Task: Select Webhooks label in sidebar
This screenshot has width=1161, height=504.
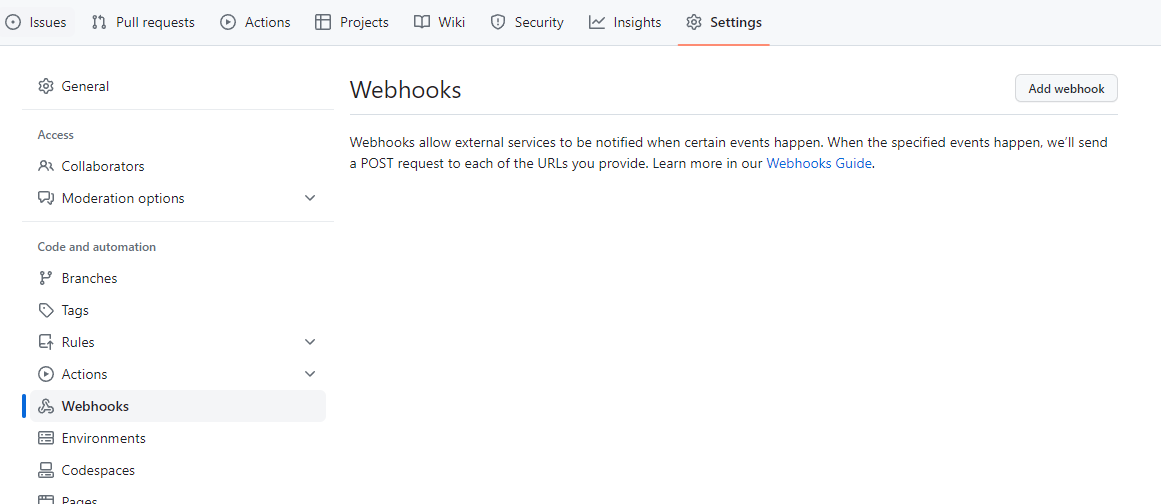Action: pyautogui.click(x=96, y=406)
